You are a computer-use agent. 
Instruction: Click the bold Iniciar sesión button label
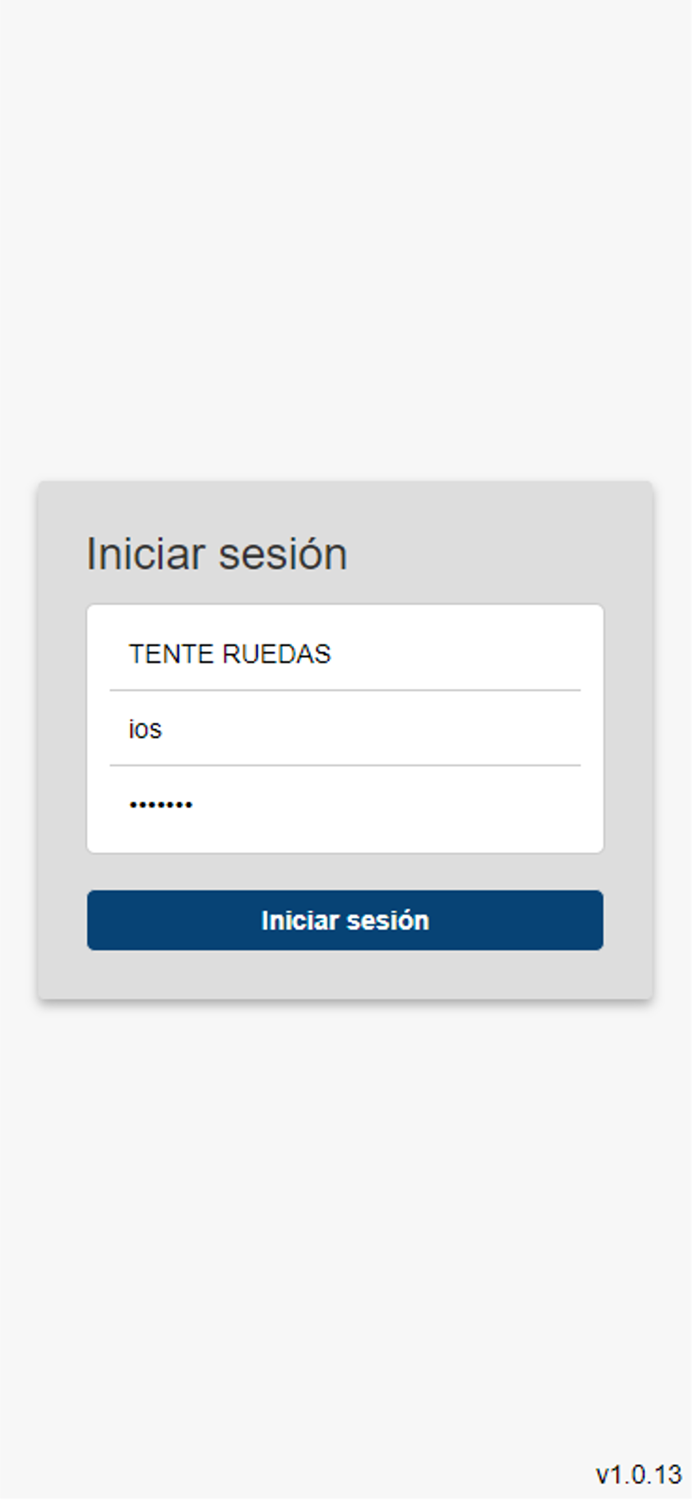[345, 919]
